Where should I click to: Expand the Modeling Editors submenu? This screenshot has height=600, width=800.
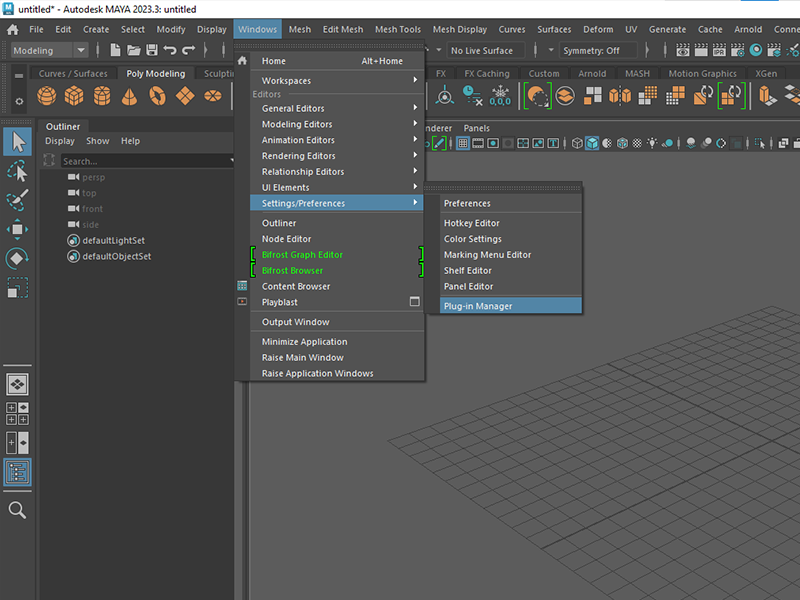(x=337, y=124)
